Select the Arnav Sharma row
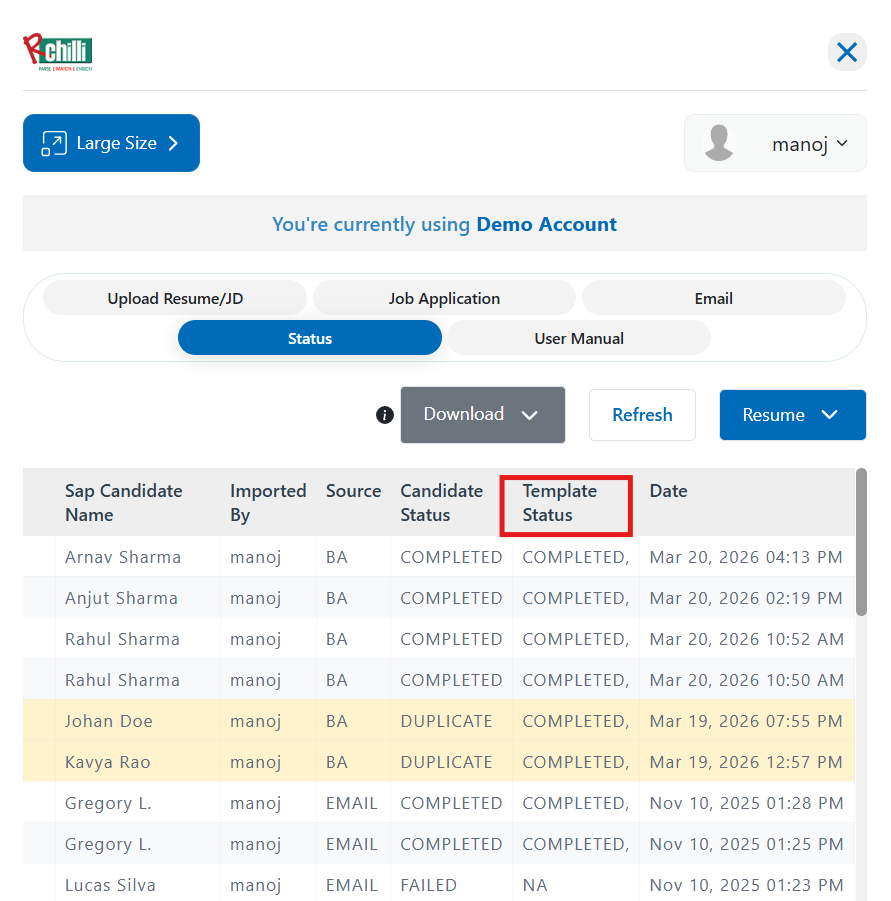 pos(123,557)
